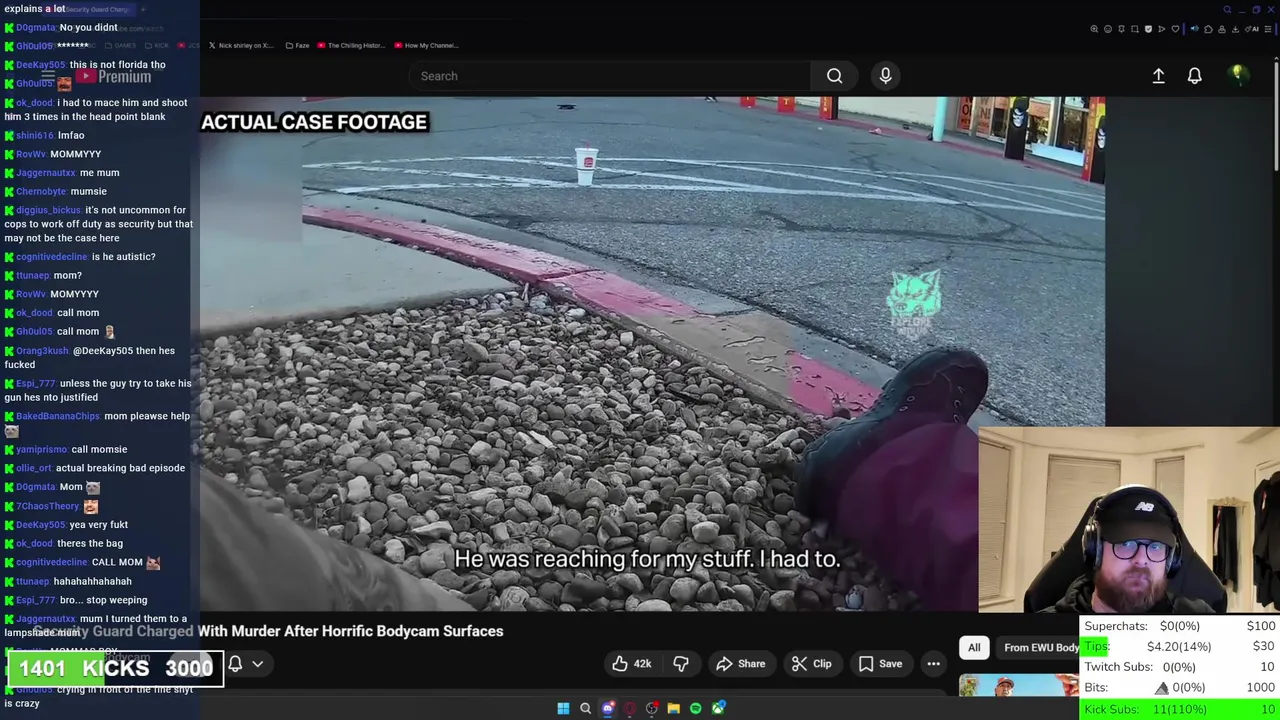
Task: Click the YouTube search input field
Action: pos(610,76)
